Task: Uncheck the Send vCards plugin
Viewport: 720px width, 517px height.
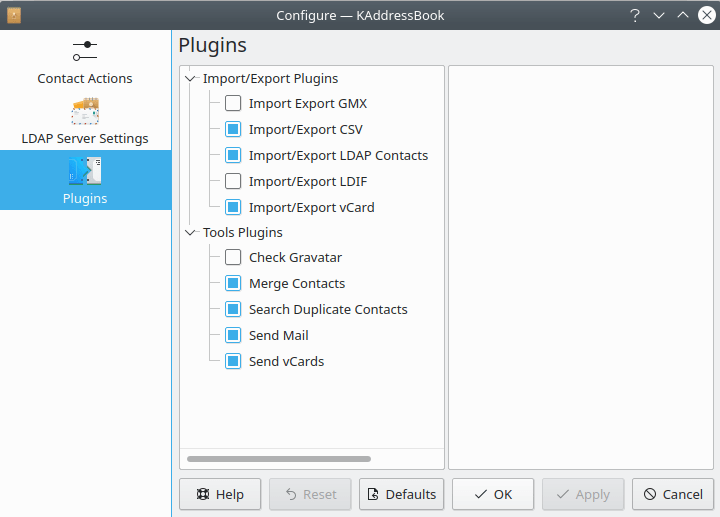Action: (233, 361)
